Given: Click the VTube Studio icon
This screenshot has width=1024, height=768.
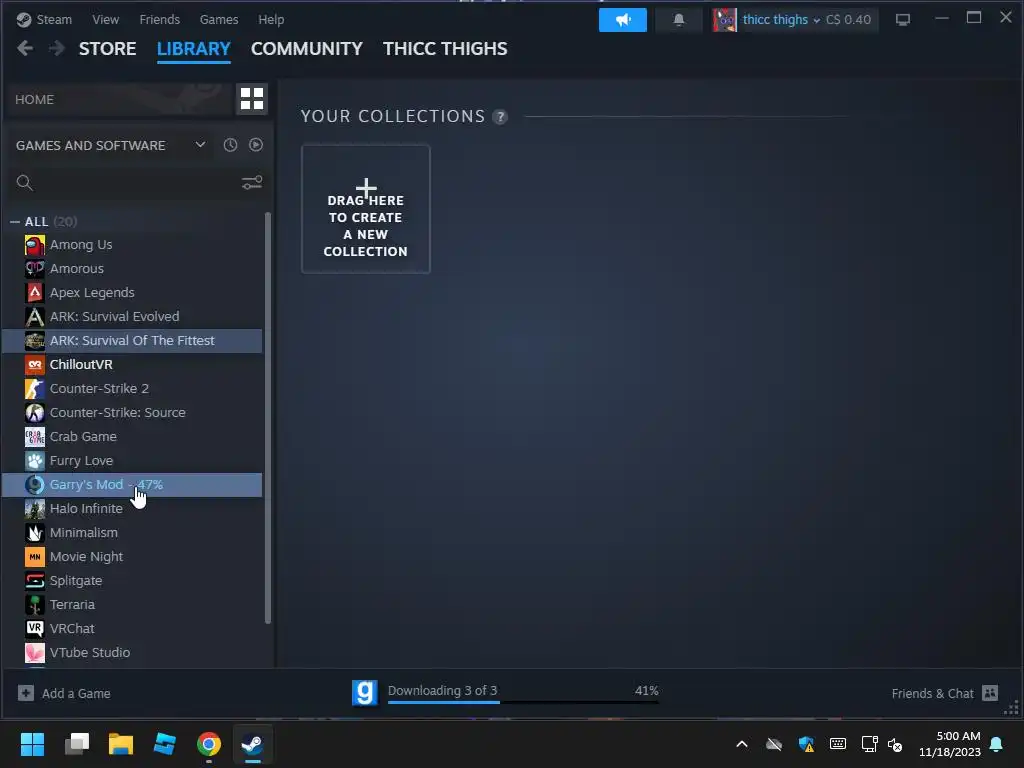Looking at the screenshot, I should point(35,652).
